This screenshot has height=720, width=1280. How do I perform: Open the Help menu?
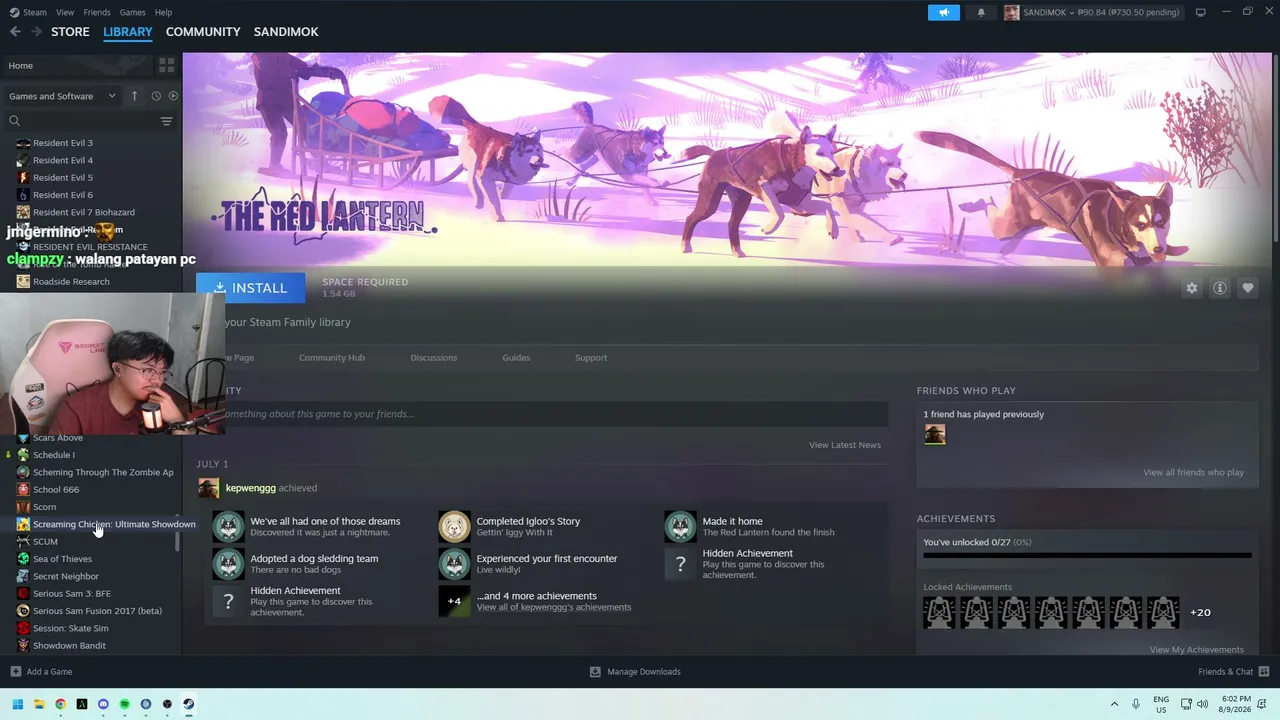163,12
